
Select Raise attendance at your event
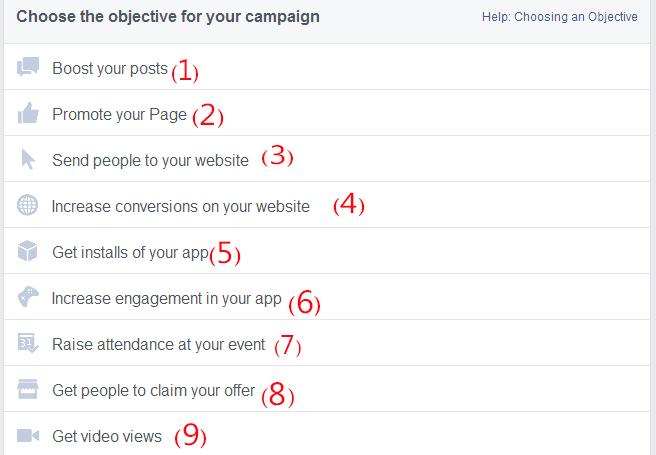pos(327,343)
